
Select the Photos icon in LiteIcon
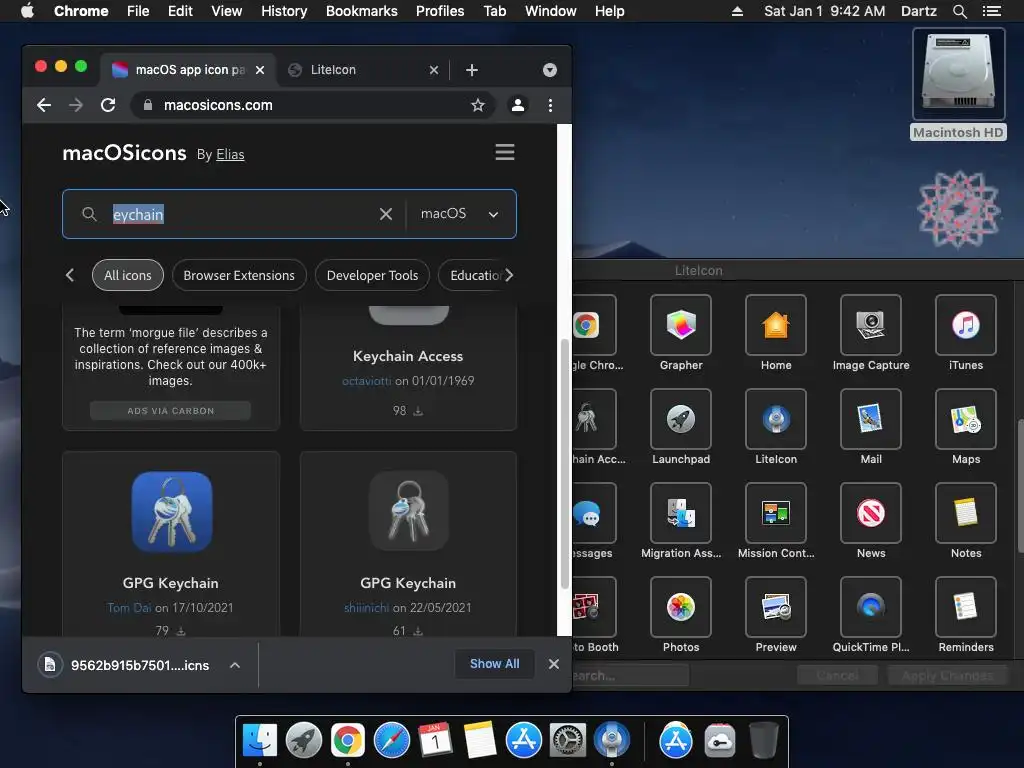pyautogui.click(x=680, y=607)
